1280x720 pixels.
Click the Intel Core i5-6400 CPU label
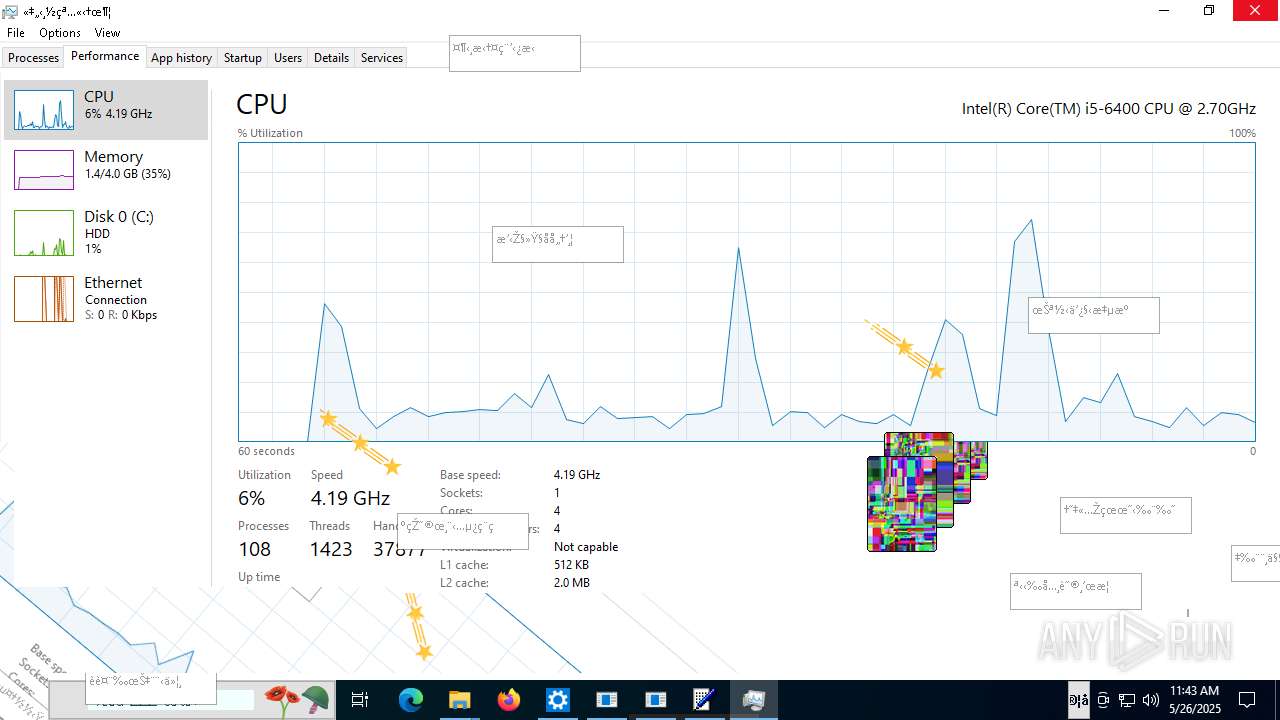click(x=1108, y=108)
